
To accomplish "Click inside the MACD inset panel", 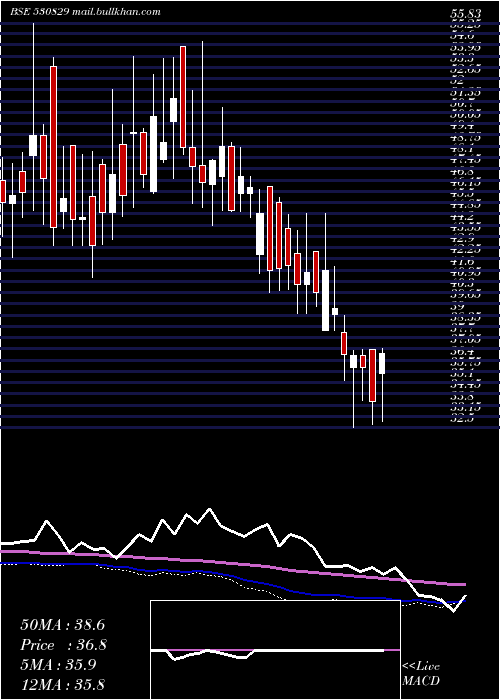I will pyautogui.click(x=275, y=650).
